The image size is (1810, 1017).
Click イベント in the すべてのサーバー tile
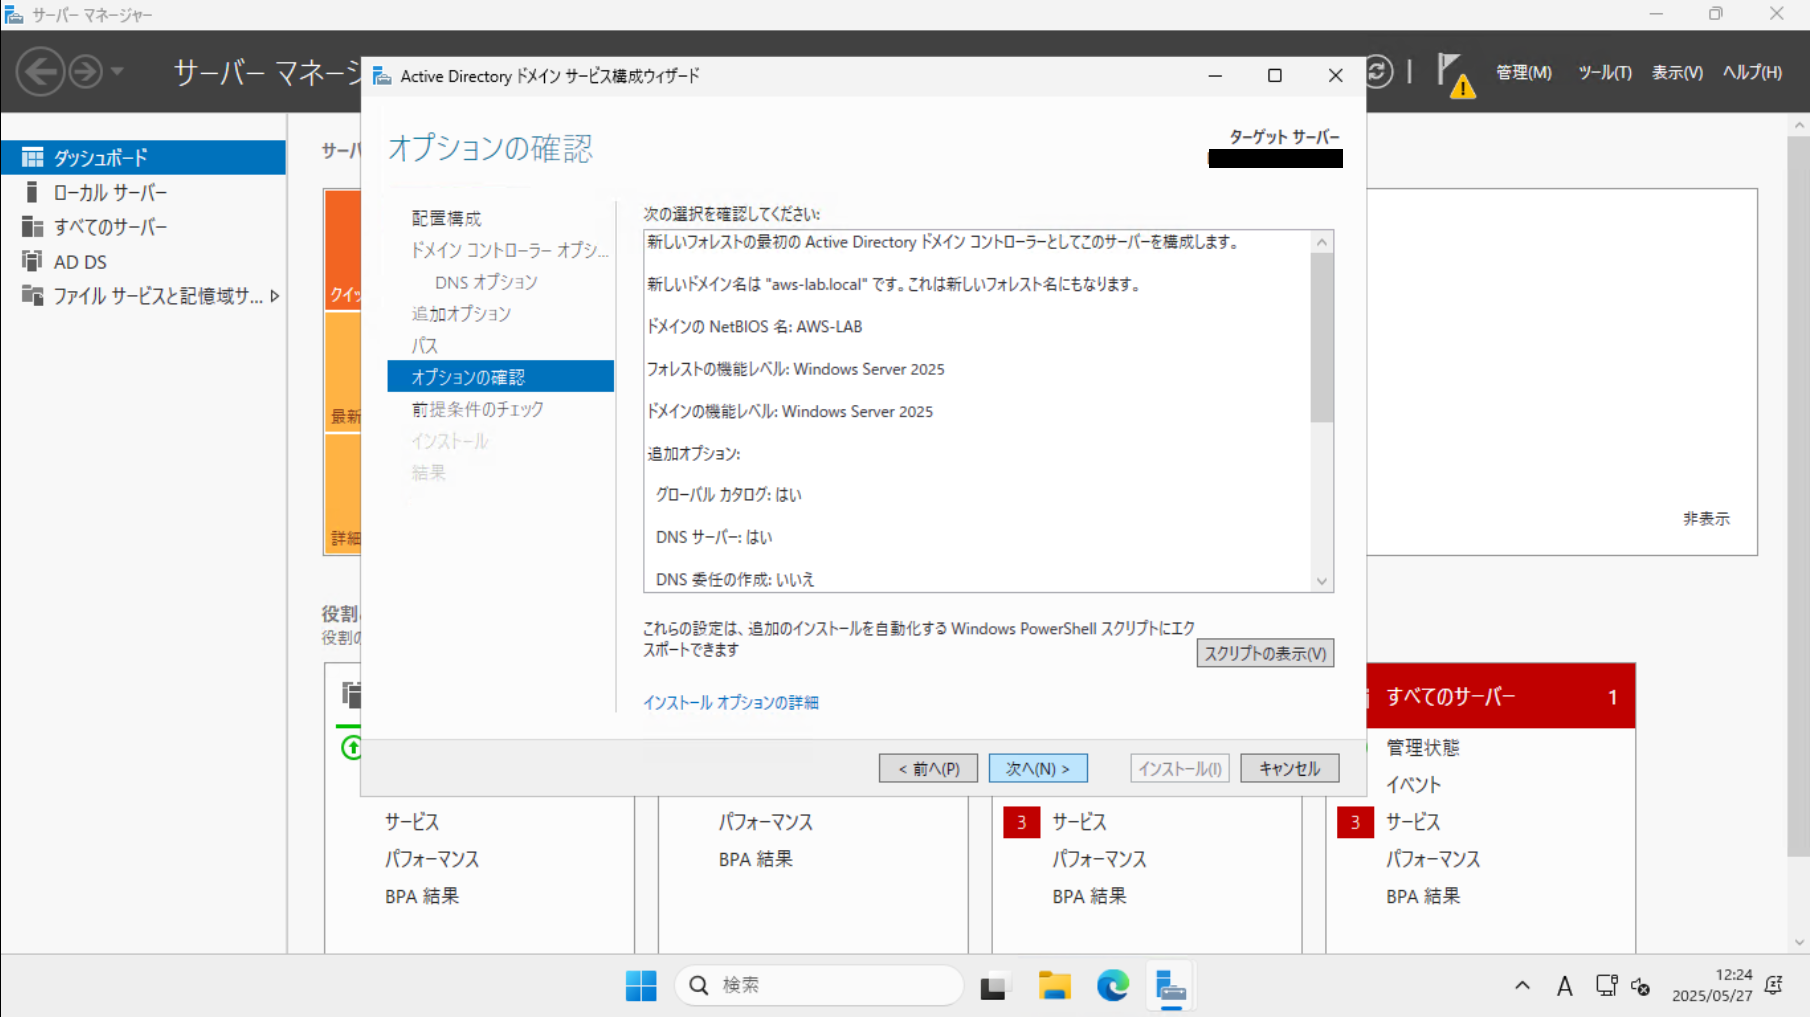coord(1413,785)
